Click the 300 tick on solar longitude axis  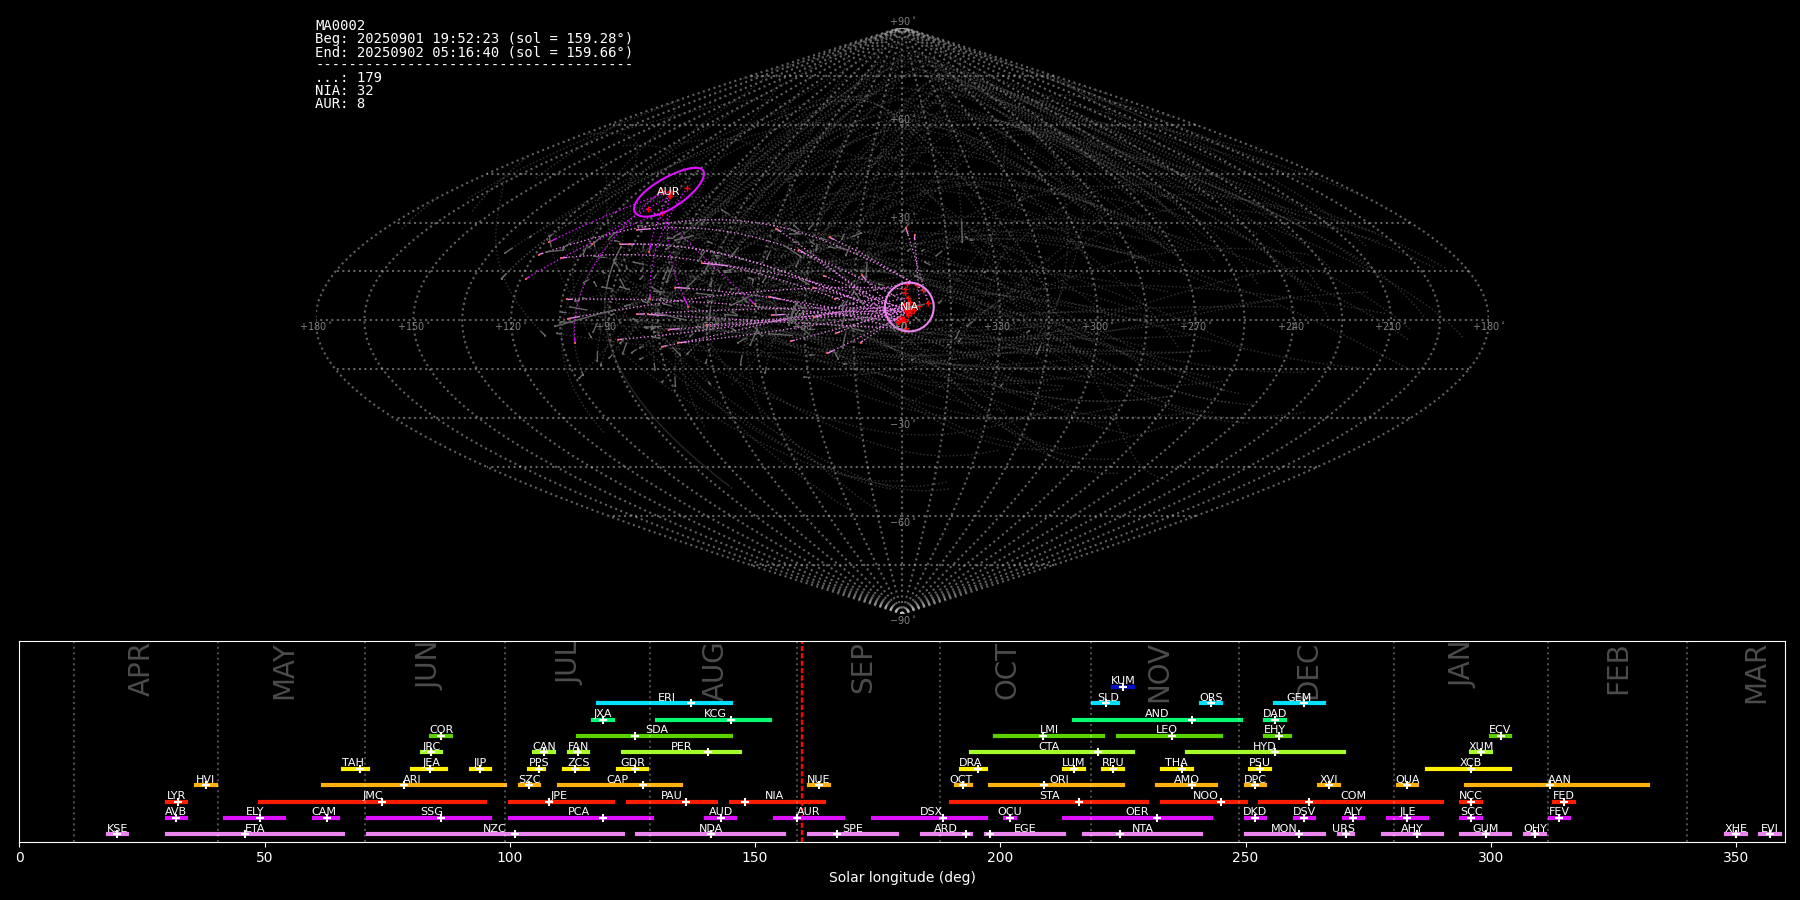click(1491, 857)
